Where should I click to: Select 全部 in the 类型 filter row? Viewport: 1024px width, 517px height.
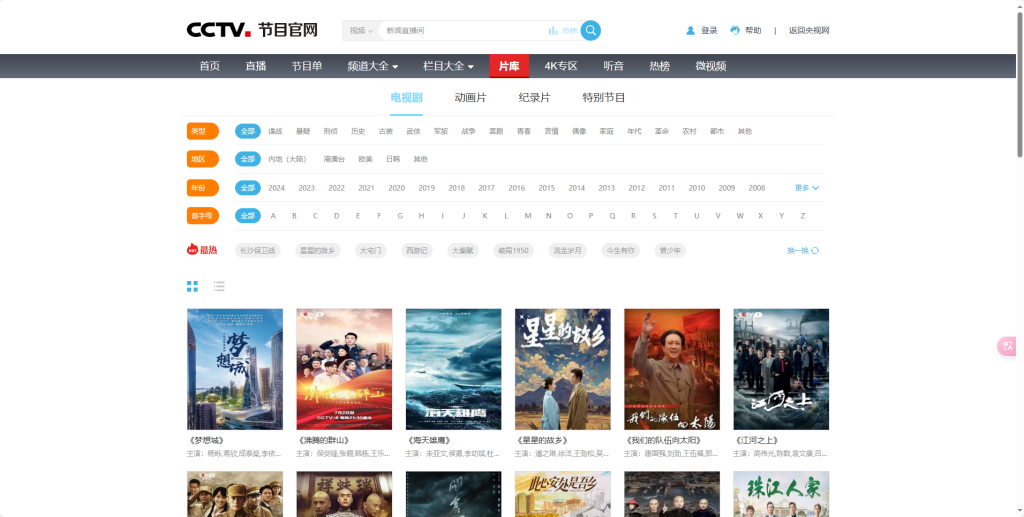(x=248, y=131)
